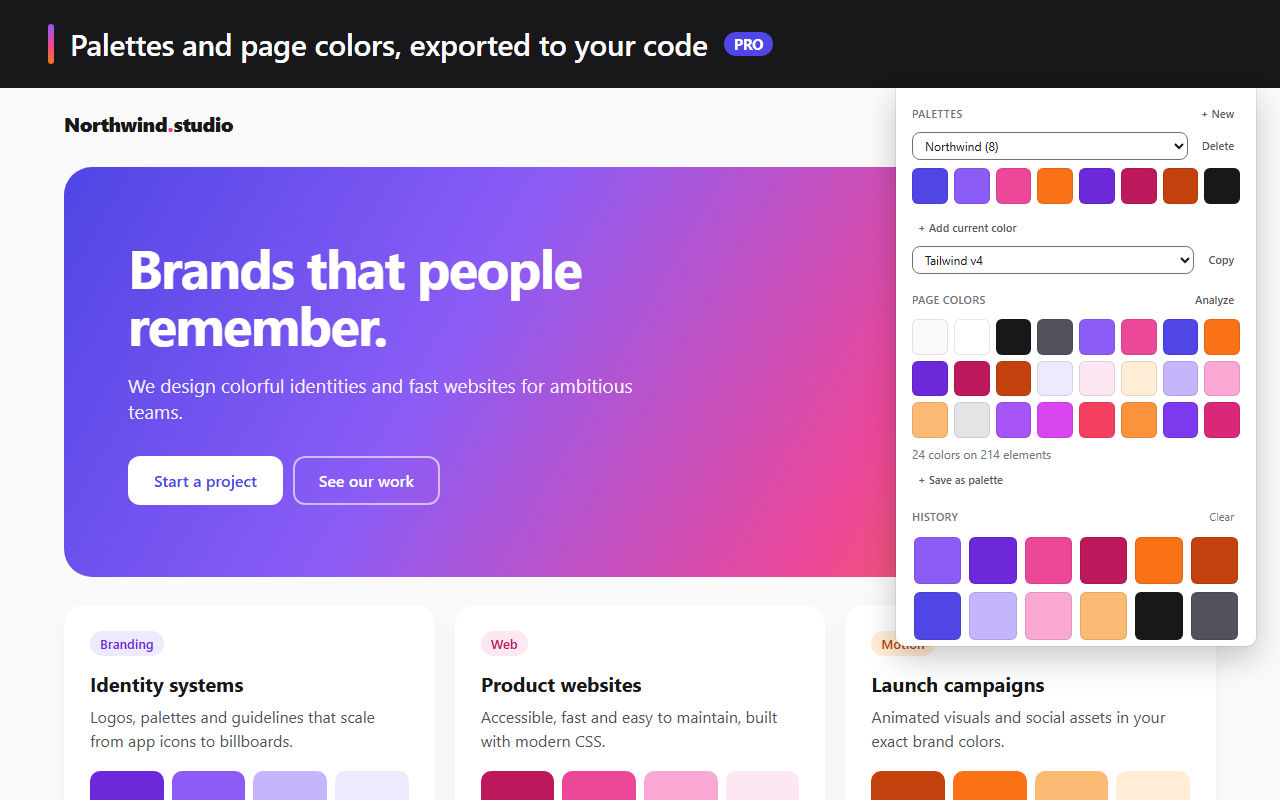Select the pure white swatch in Page Colors
Screen dimensions: 1280x800
coord(972,337)
